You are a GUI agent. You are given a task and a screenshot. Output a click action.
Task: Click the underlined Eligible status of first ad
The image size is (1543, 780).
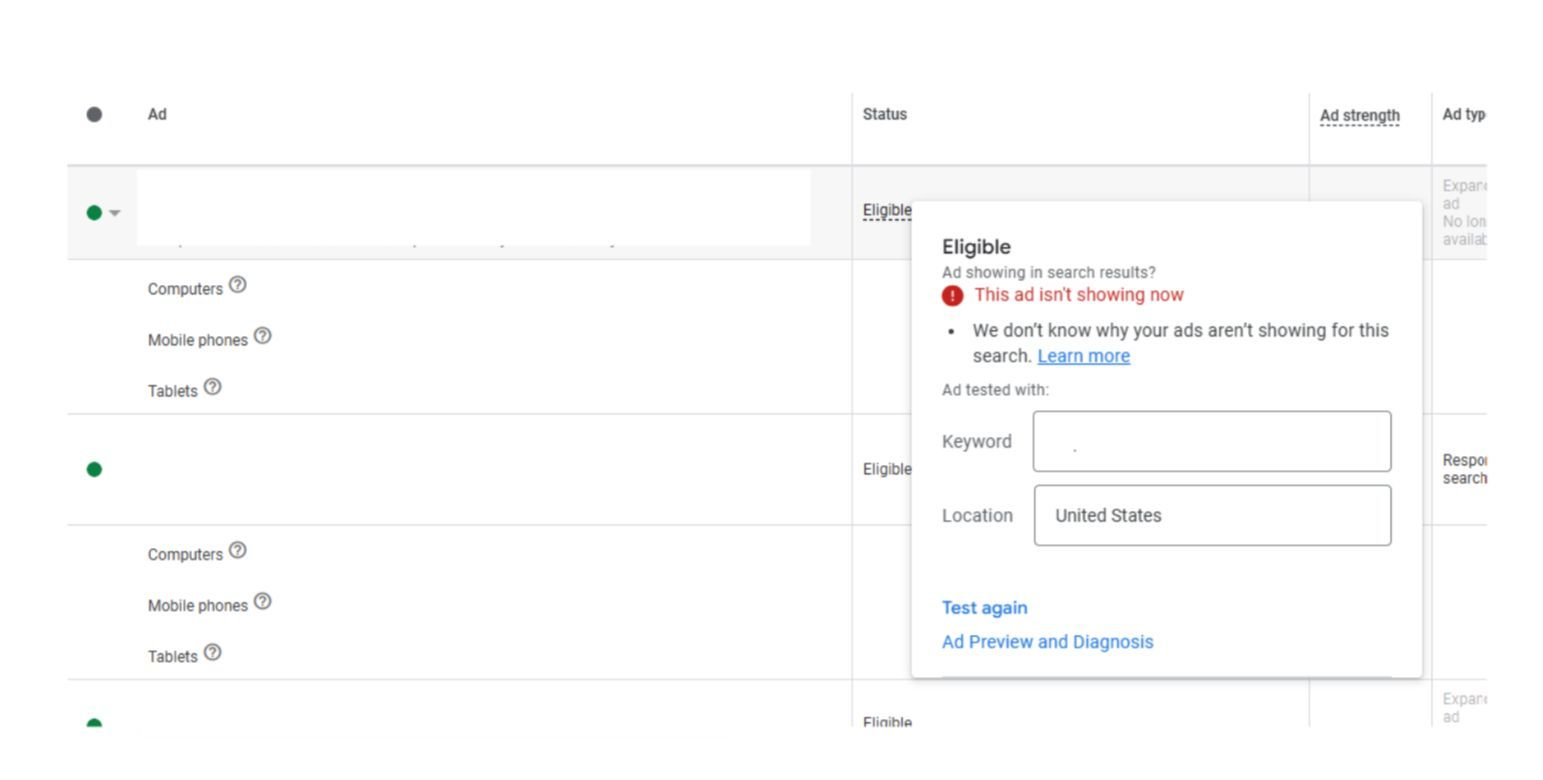tap(887, 210)
